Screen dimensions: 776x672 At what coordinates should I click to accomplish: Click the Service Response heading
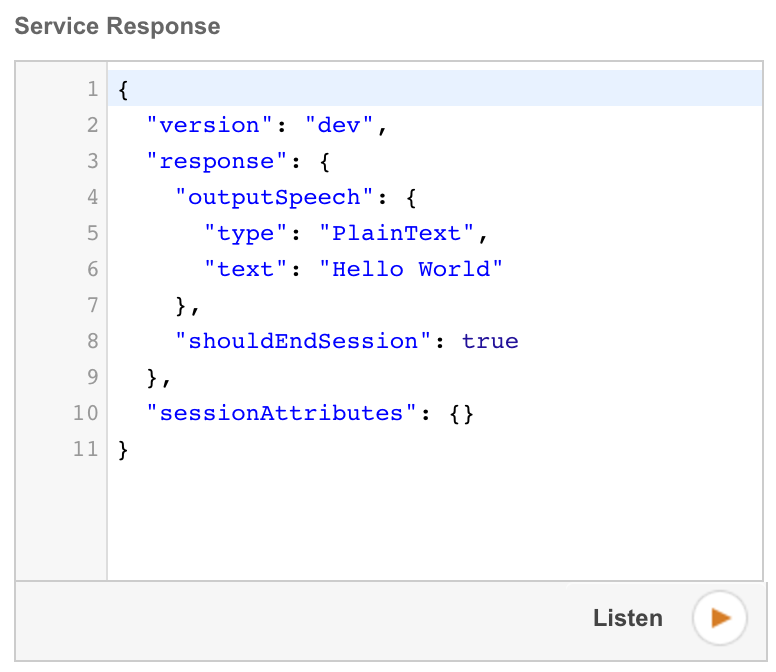[x=117, y=26]
